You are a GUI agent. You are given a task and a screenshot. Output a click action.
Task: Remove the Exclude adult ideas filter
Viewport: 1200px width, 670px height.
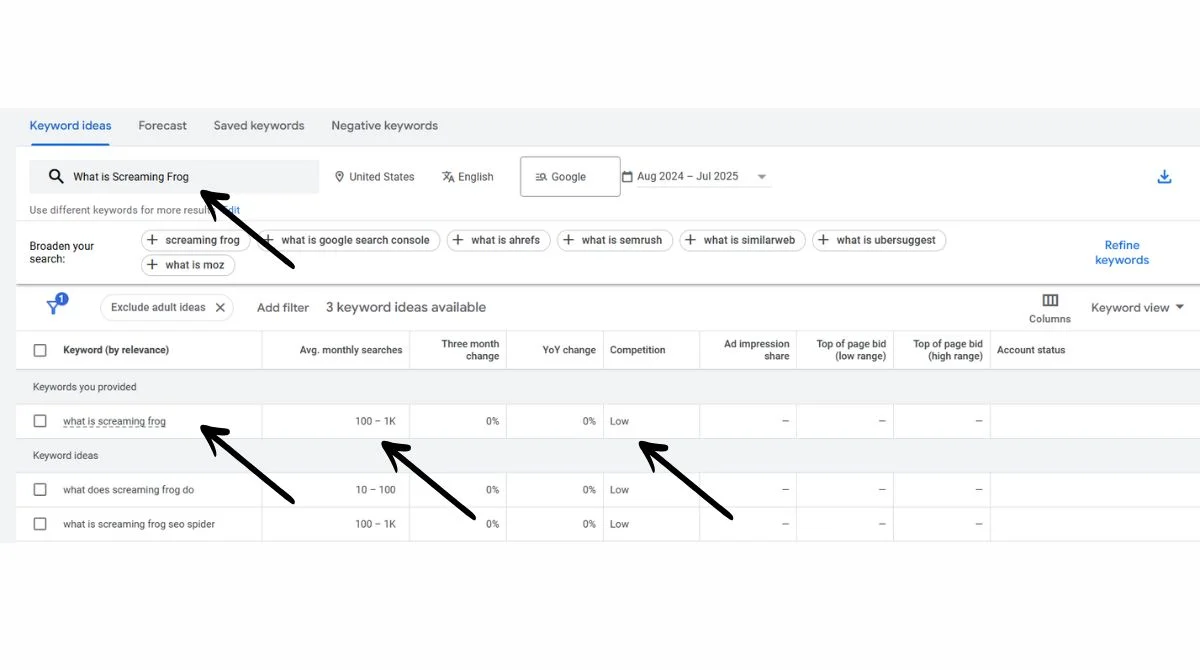coord(220,307)
